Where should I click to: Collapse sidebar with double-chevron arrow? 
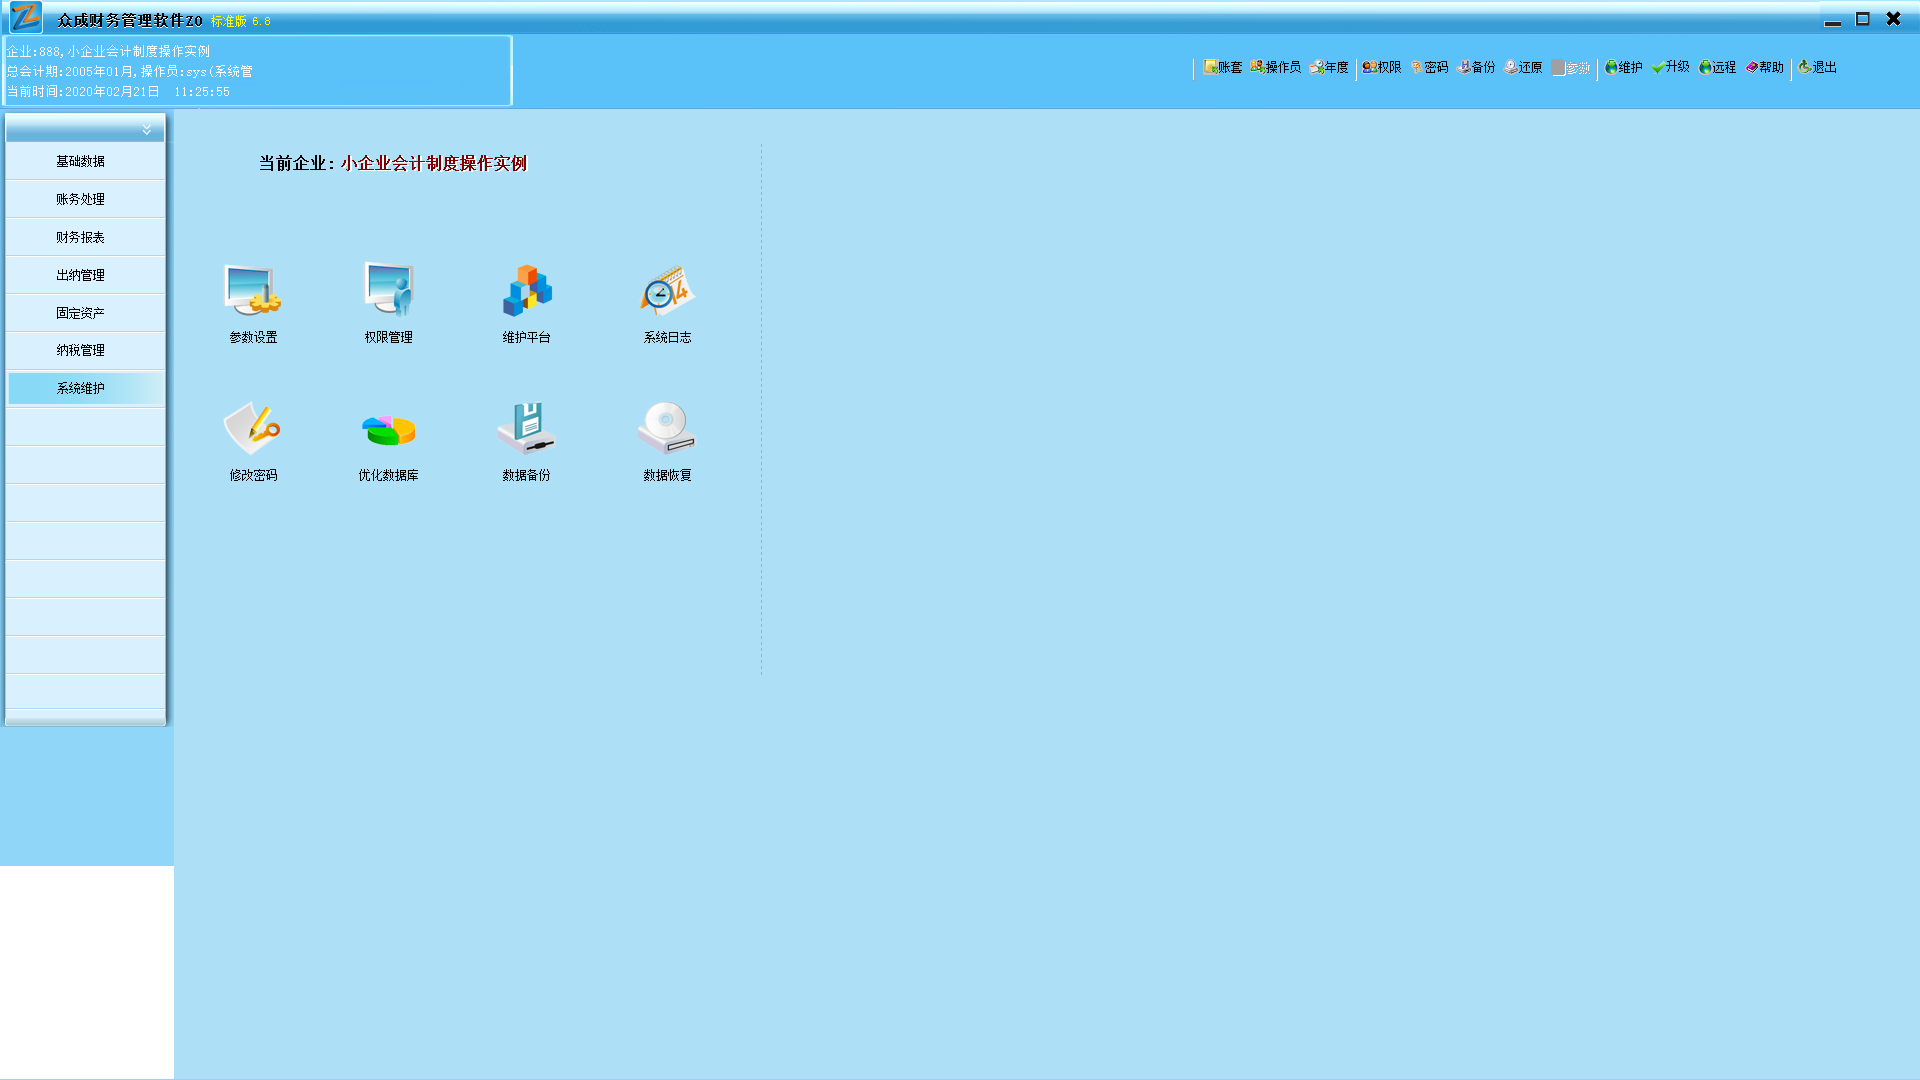pyautogui.click(x=146, y=129)
